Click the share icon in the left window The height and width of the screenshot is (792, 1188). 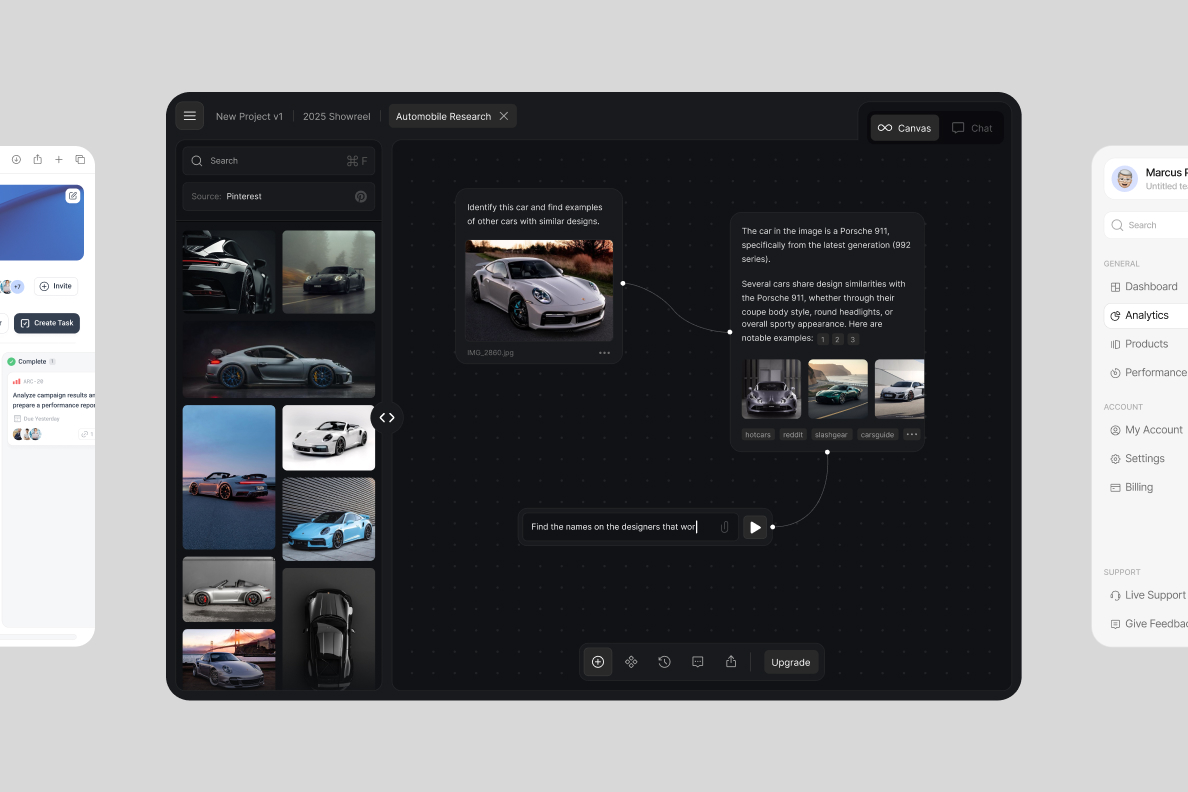coord(37,159)
